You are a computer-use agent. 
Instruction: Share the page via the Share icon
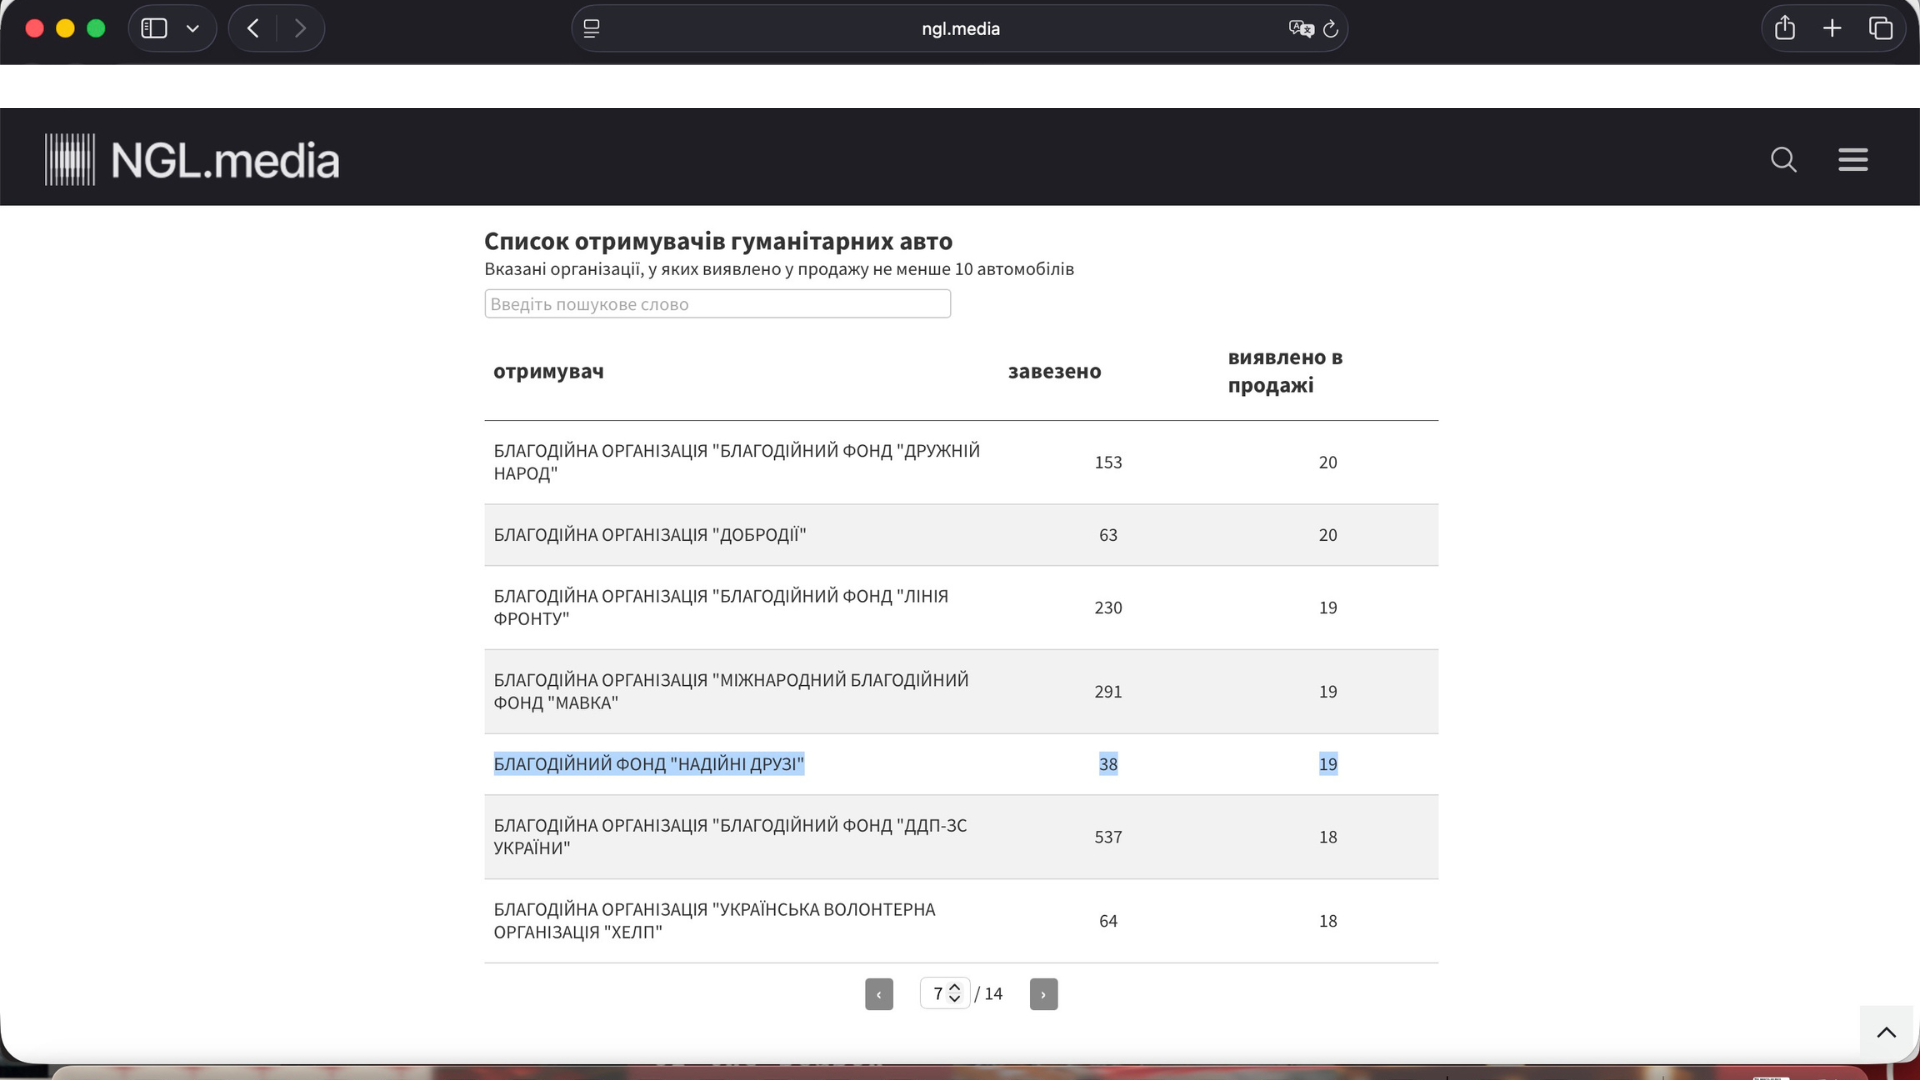click(1784, 27)
